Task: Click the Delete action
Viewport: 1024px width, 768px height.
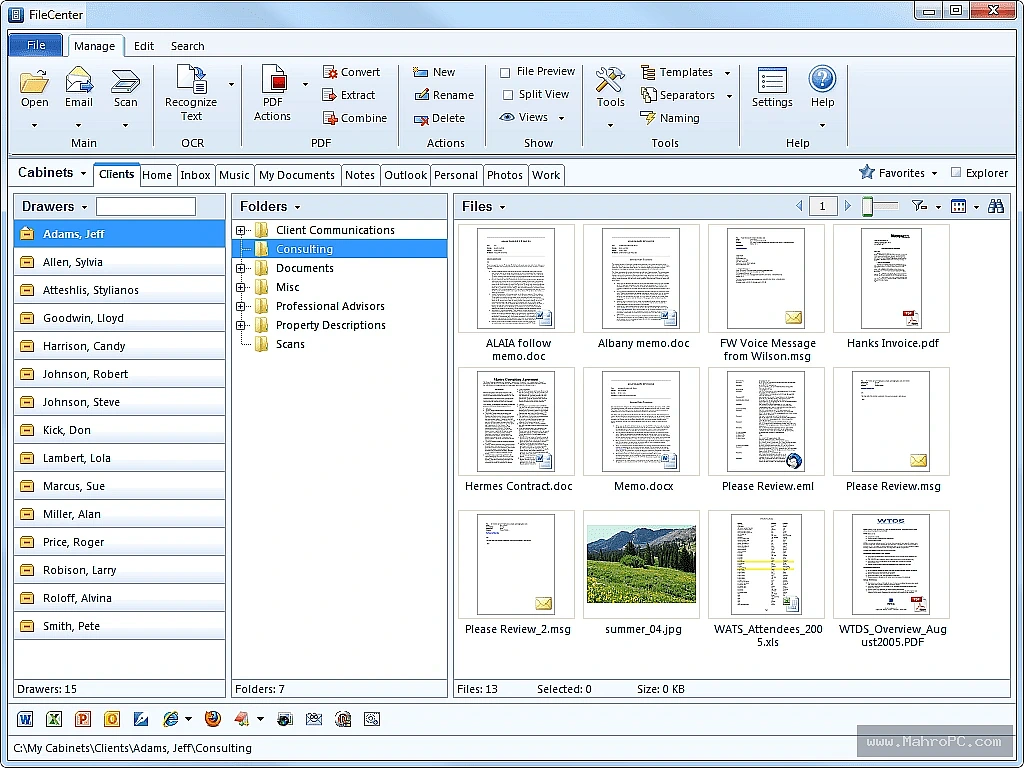Action: coord(440,118)
